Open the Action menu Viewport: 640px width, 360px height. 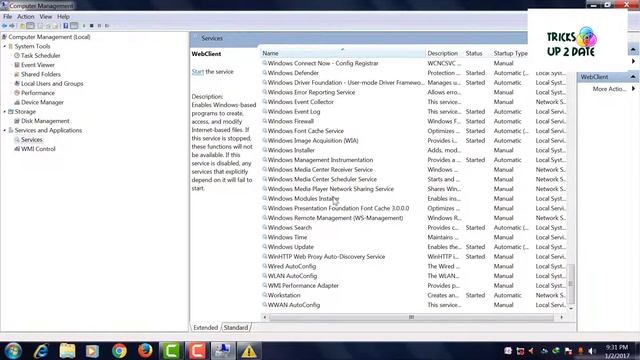(x=25, y=17)
